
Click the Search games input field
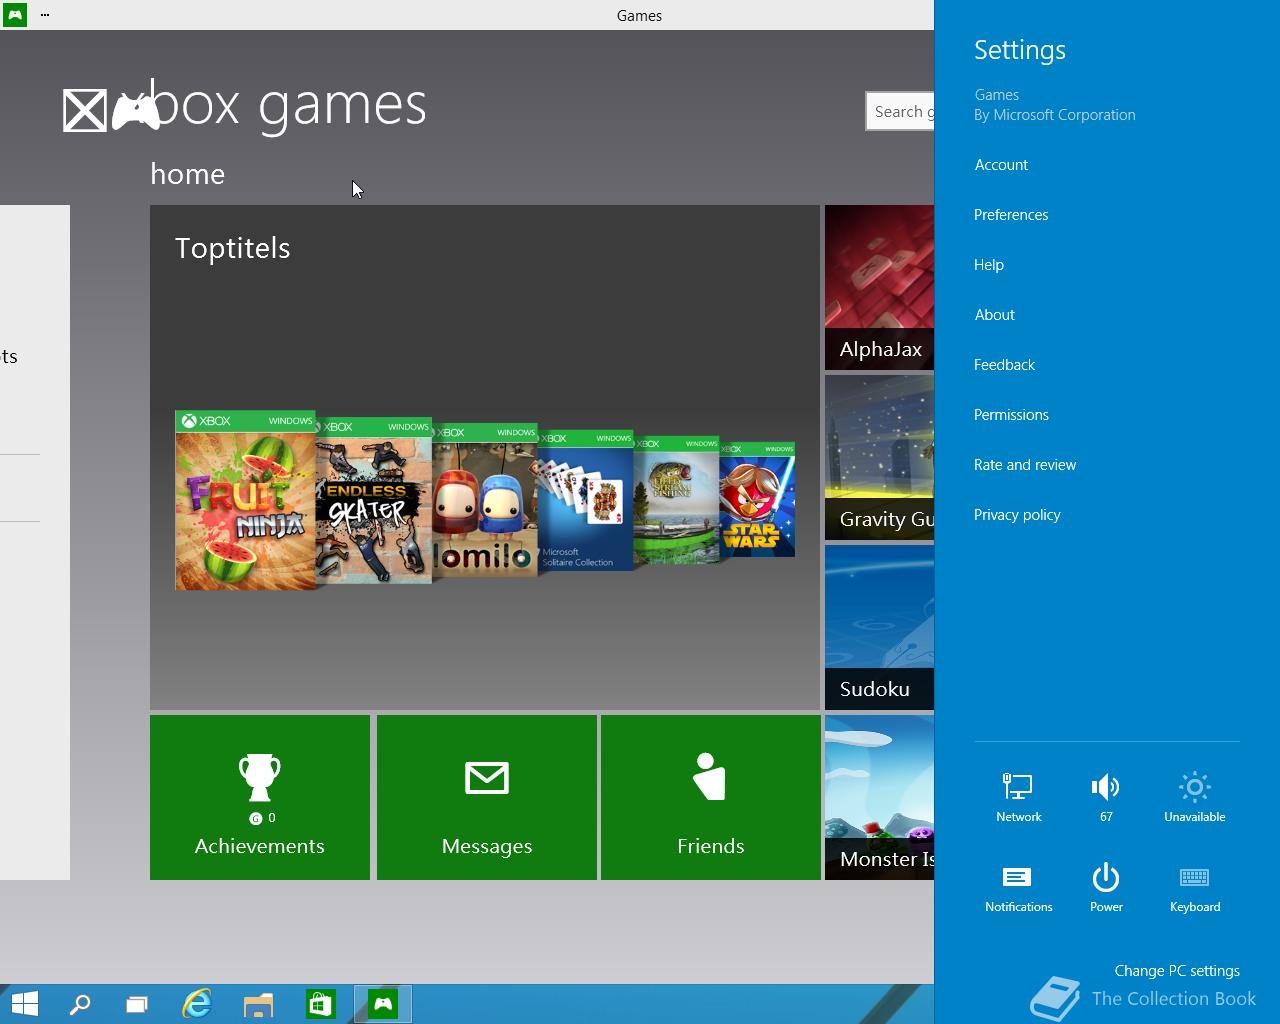(900, 111)
